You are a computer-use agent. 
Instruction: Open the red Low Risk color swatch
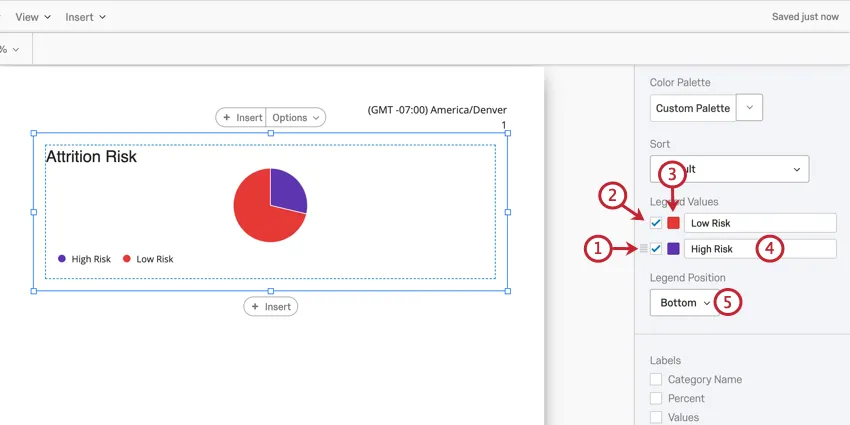(x=673, y=223)
